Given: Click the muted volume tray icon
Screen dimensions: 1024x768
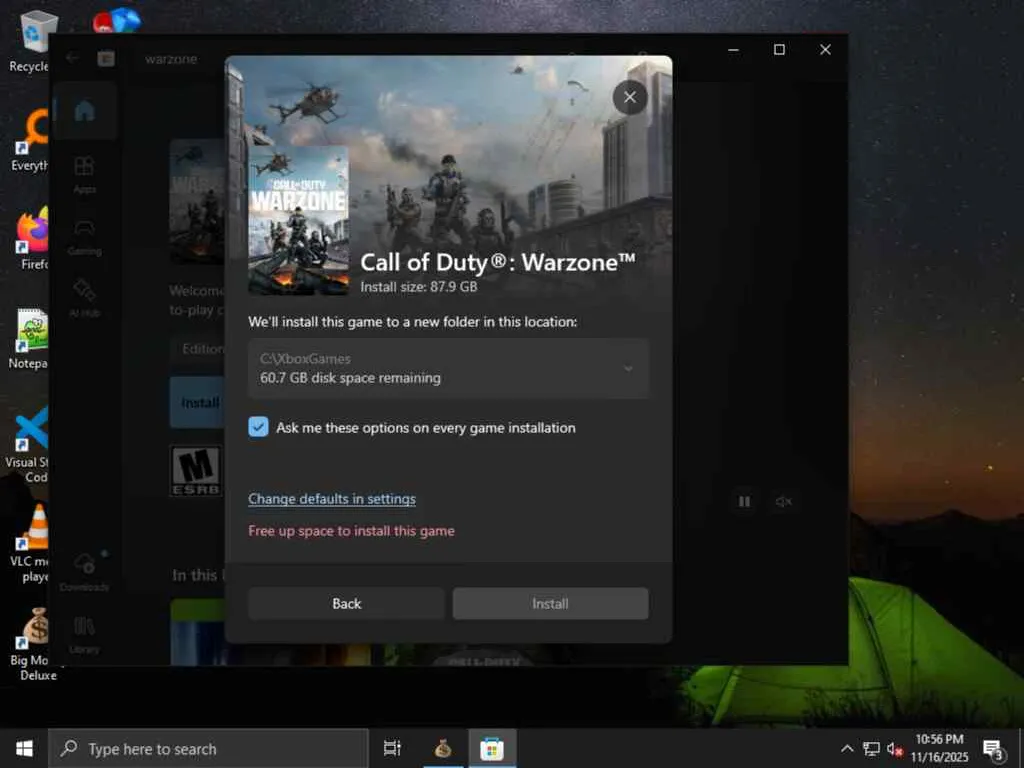Looking at the screenshot, I should [895, 748].
